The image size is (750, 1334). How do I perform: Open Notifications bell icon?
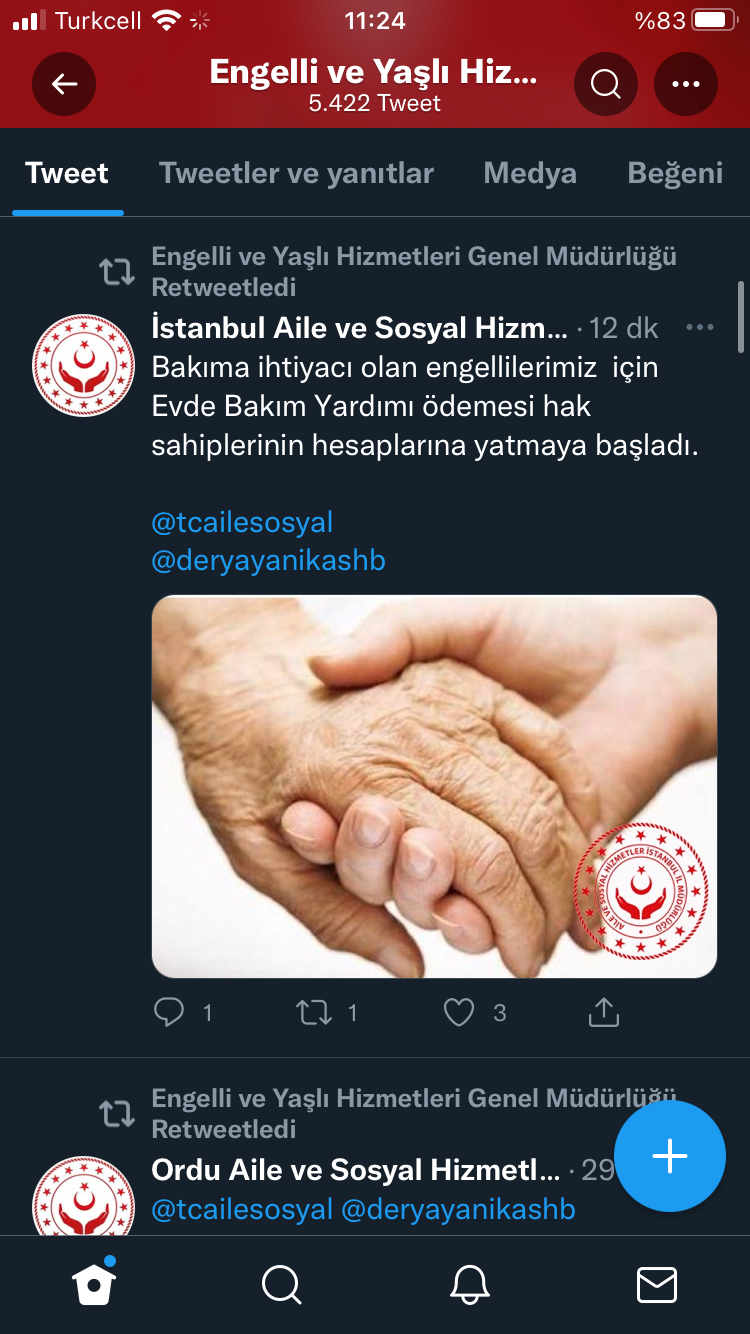pyautogui.click(x=469, y=1284)
